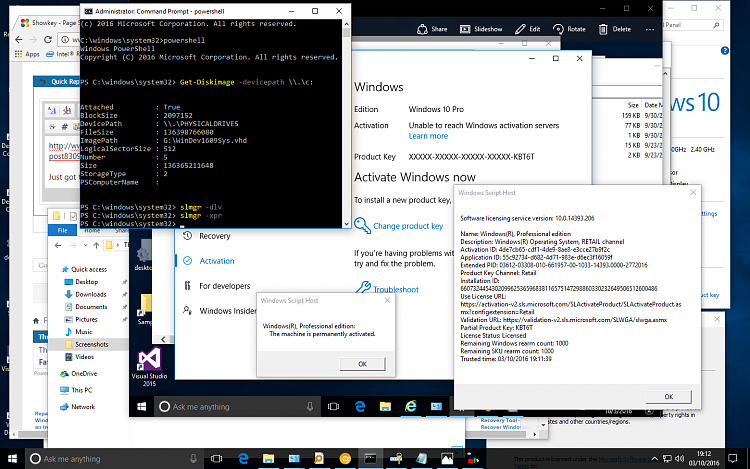Open Recovery in the Settings sidebar
750x469 pixels.
coord(207,236)
